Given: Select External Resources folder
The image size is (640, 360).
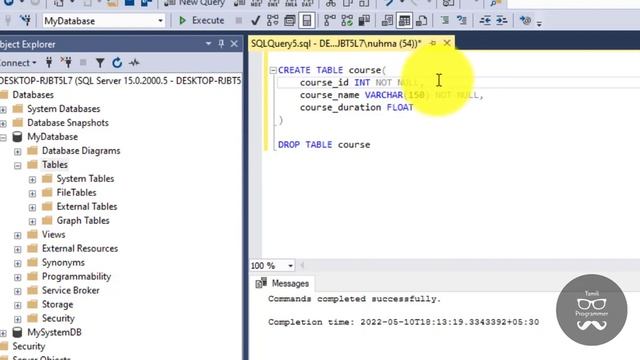Looking at the screenshot, I should 80,248.
